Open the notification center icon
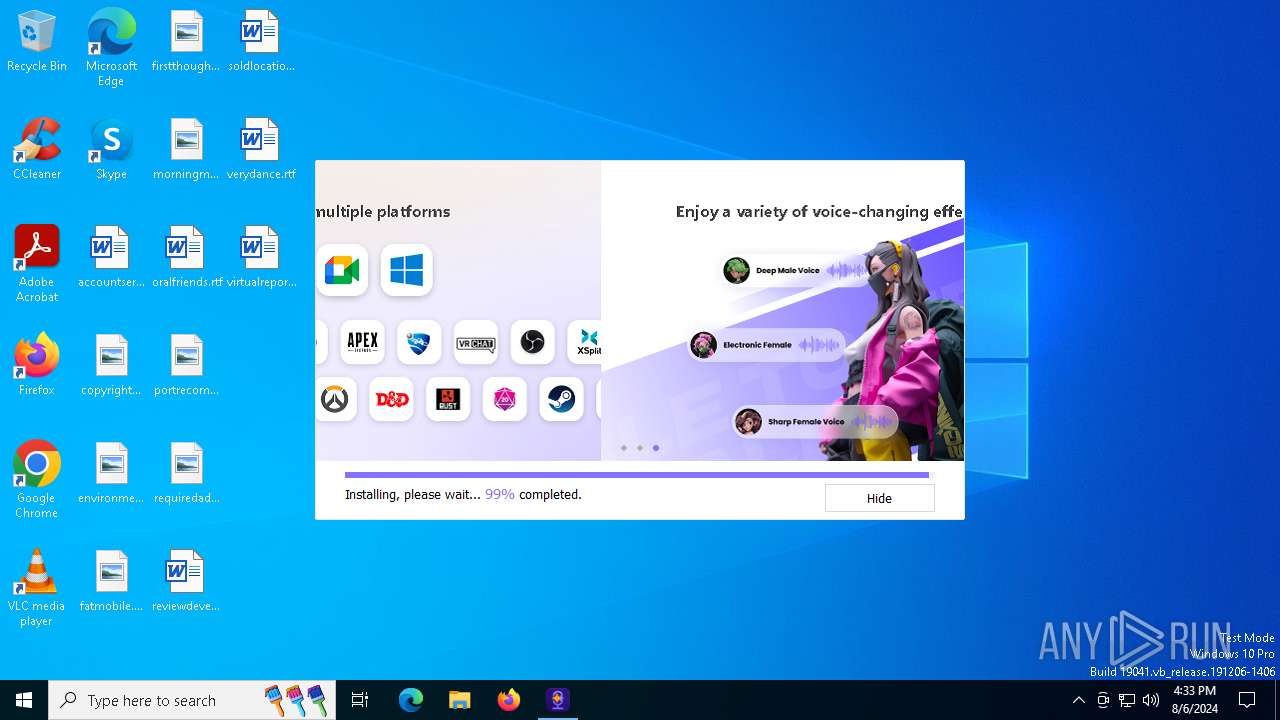The height and width of the screenshot is (720, 1280). [1248, 700]
